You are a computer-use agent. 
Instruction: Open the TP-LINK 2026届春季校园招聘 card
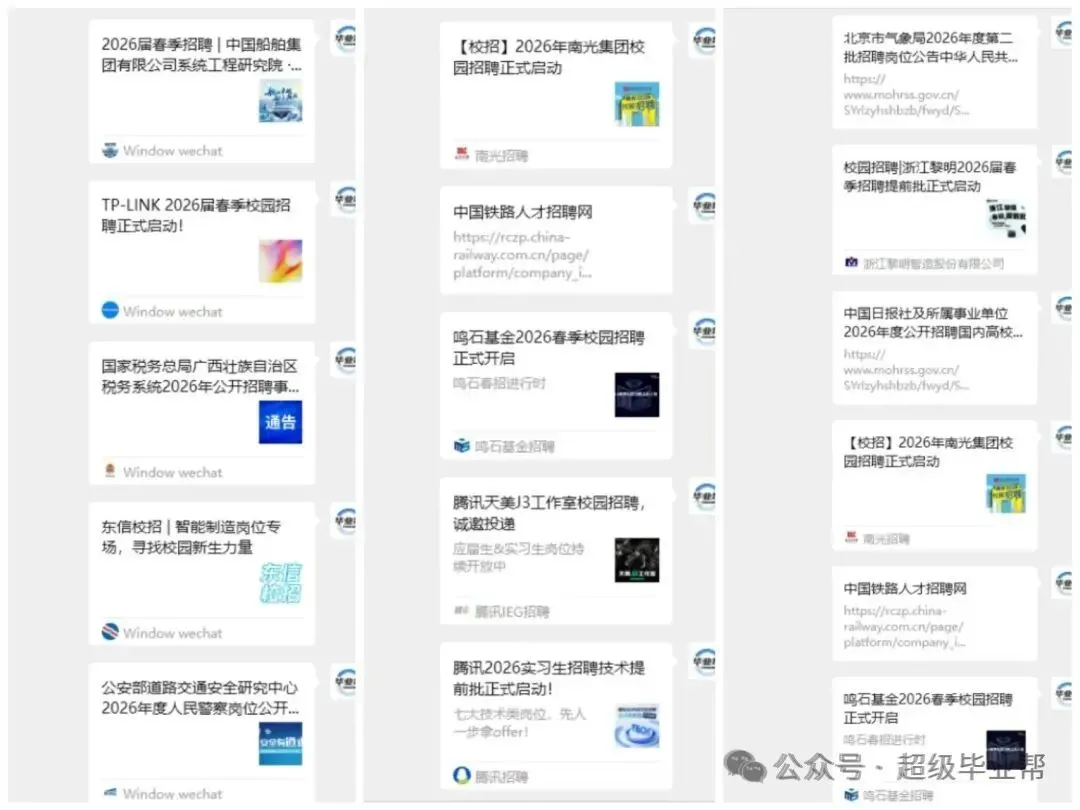pos(202,252)
